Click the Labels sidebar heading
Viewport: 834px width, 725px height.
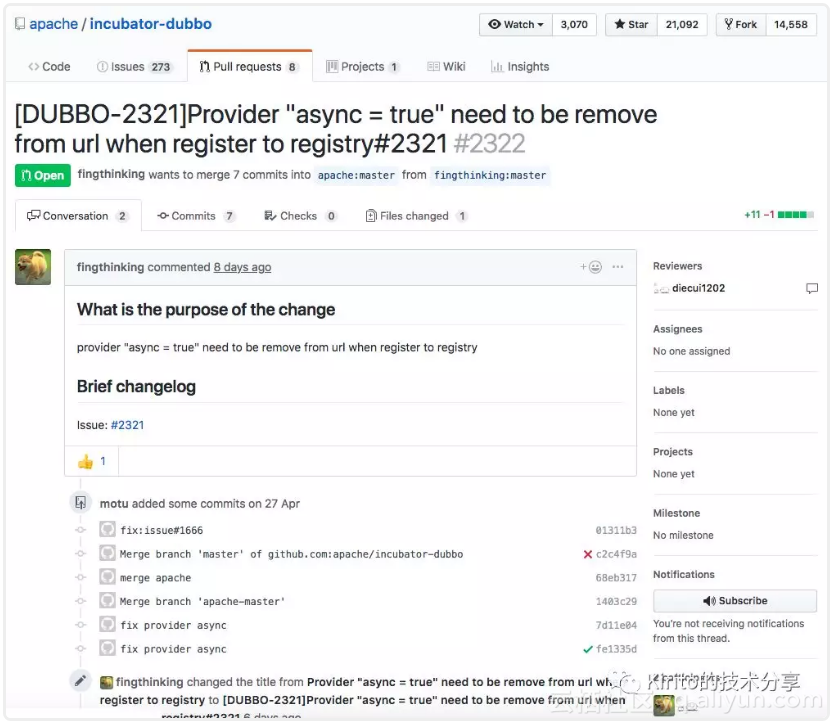[x=669, y=390]
